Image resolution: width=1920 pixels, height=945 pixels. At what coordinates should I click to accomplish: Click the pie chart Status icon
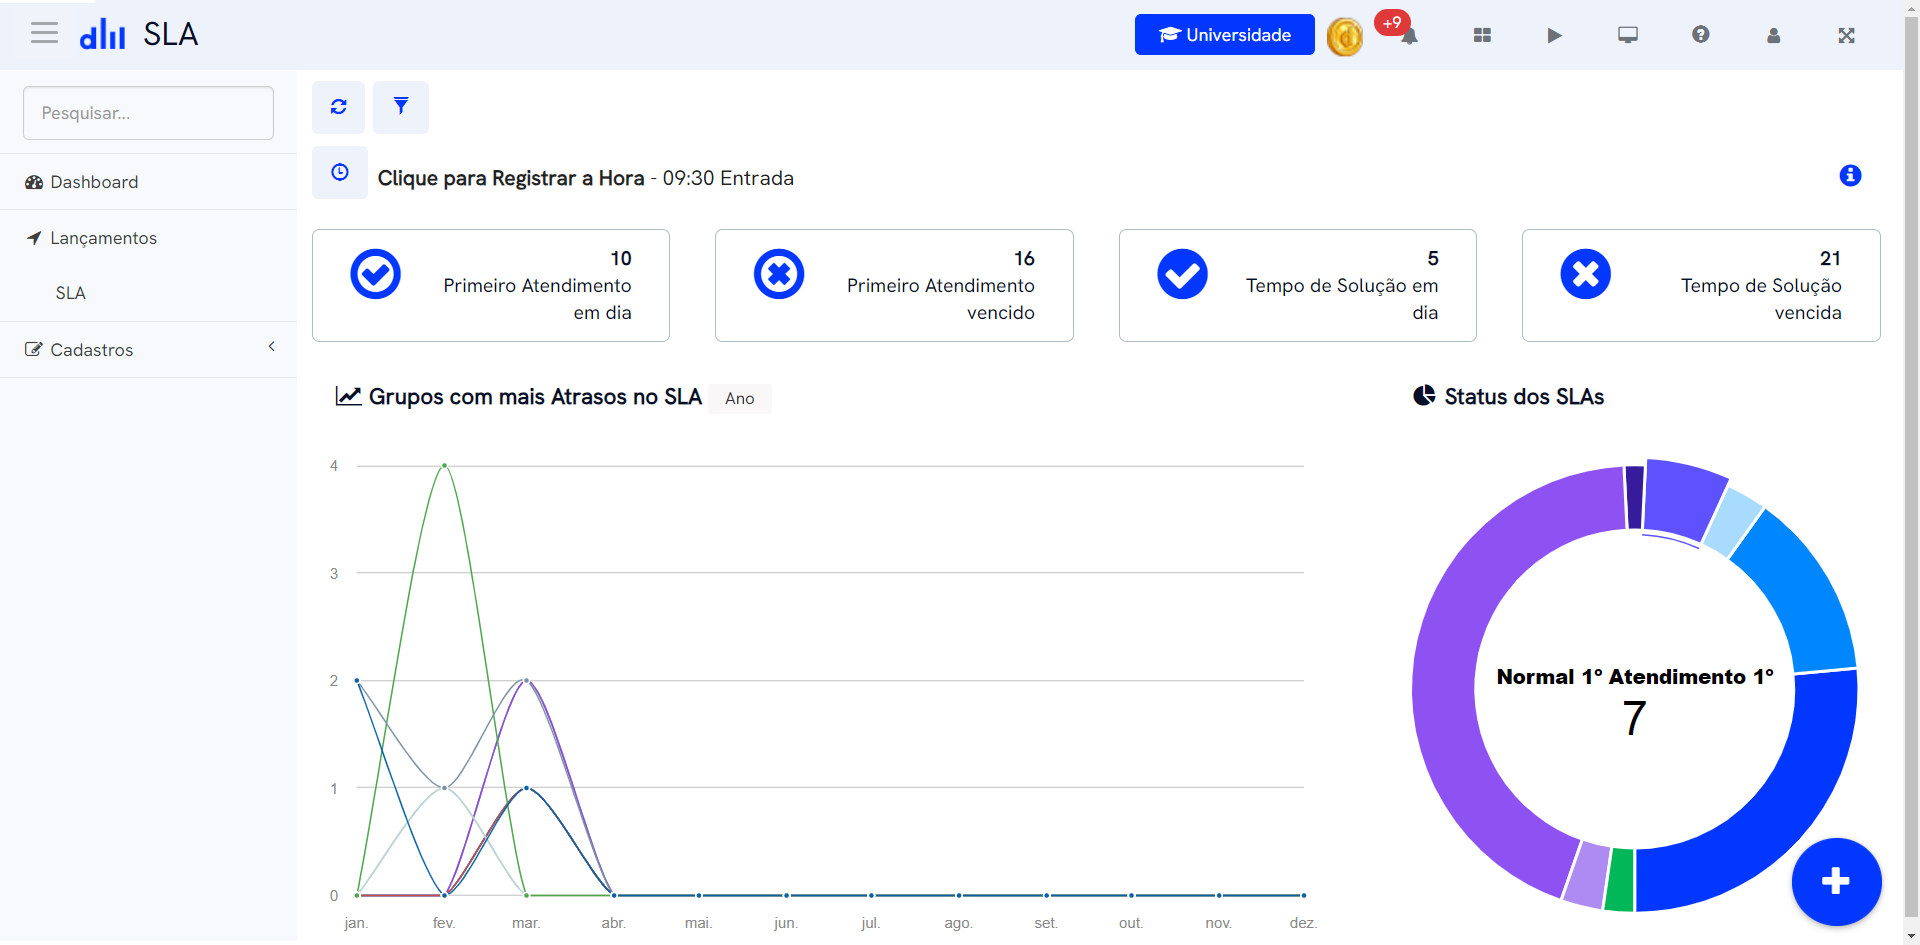coord(1424,396)
